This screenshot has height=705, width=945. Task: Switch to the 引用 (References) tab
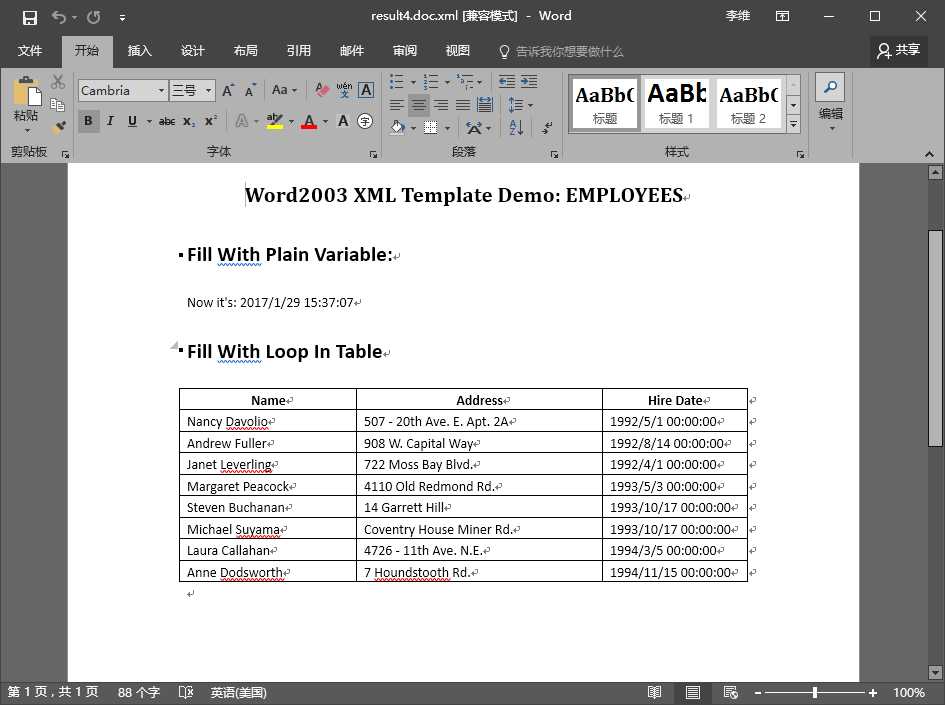299,51
